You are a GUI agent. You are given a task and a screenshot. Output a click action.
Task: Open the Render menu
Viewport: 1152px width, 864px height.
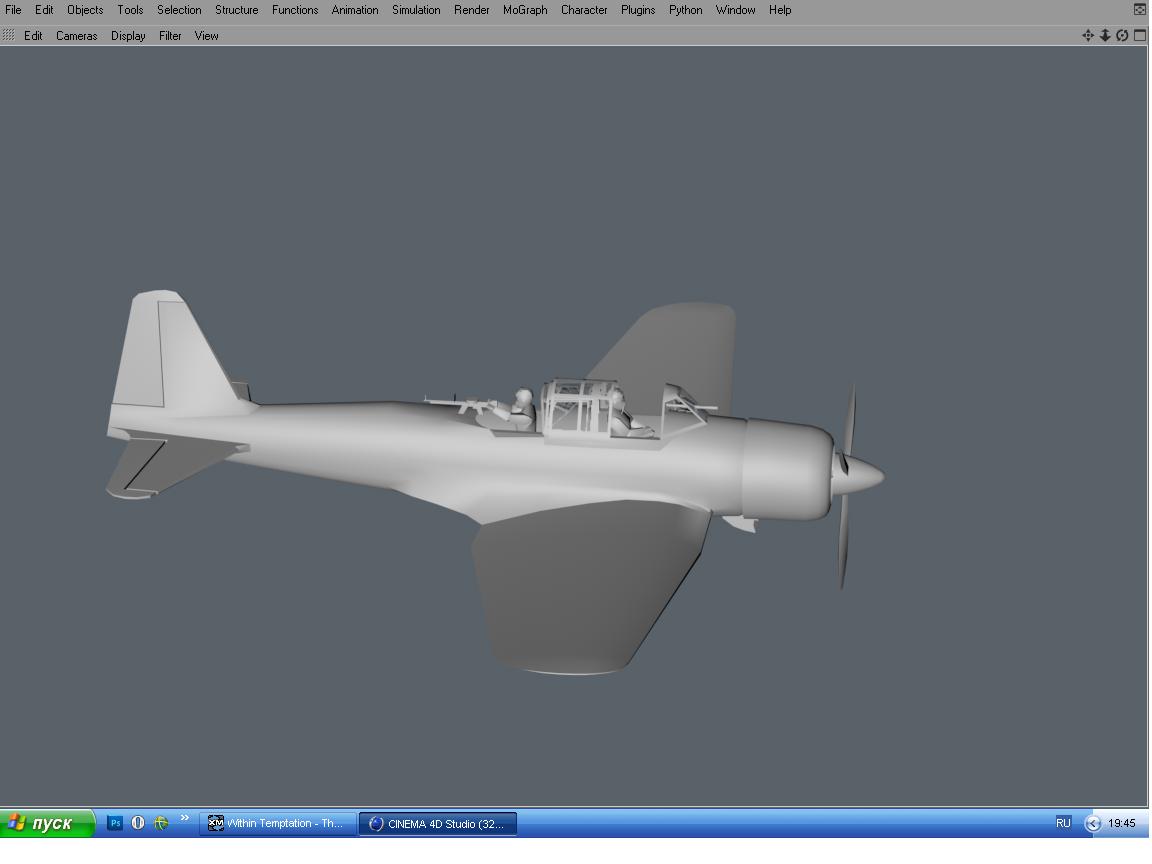click(x=471, y=10)
